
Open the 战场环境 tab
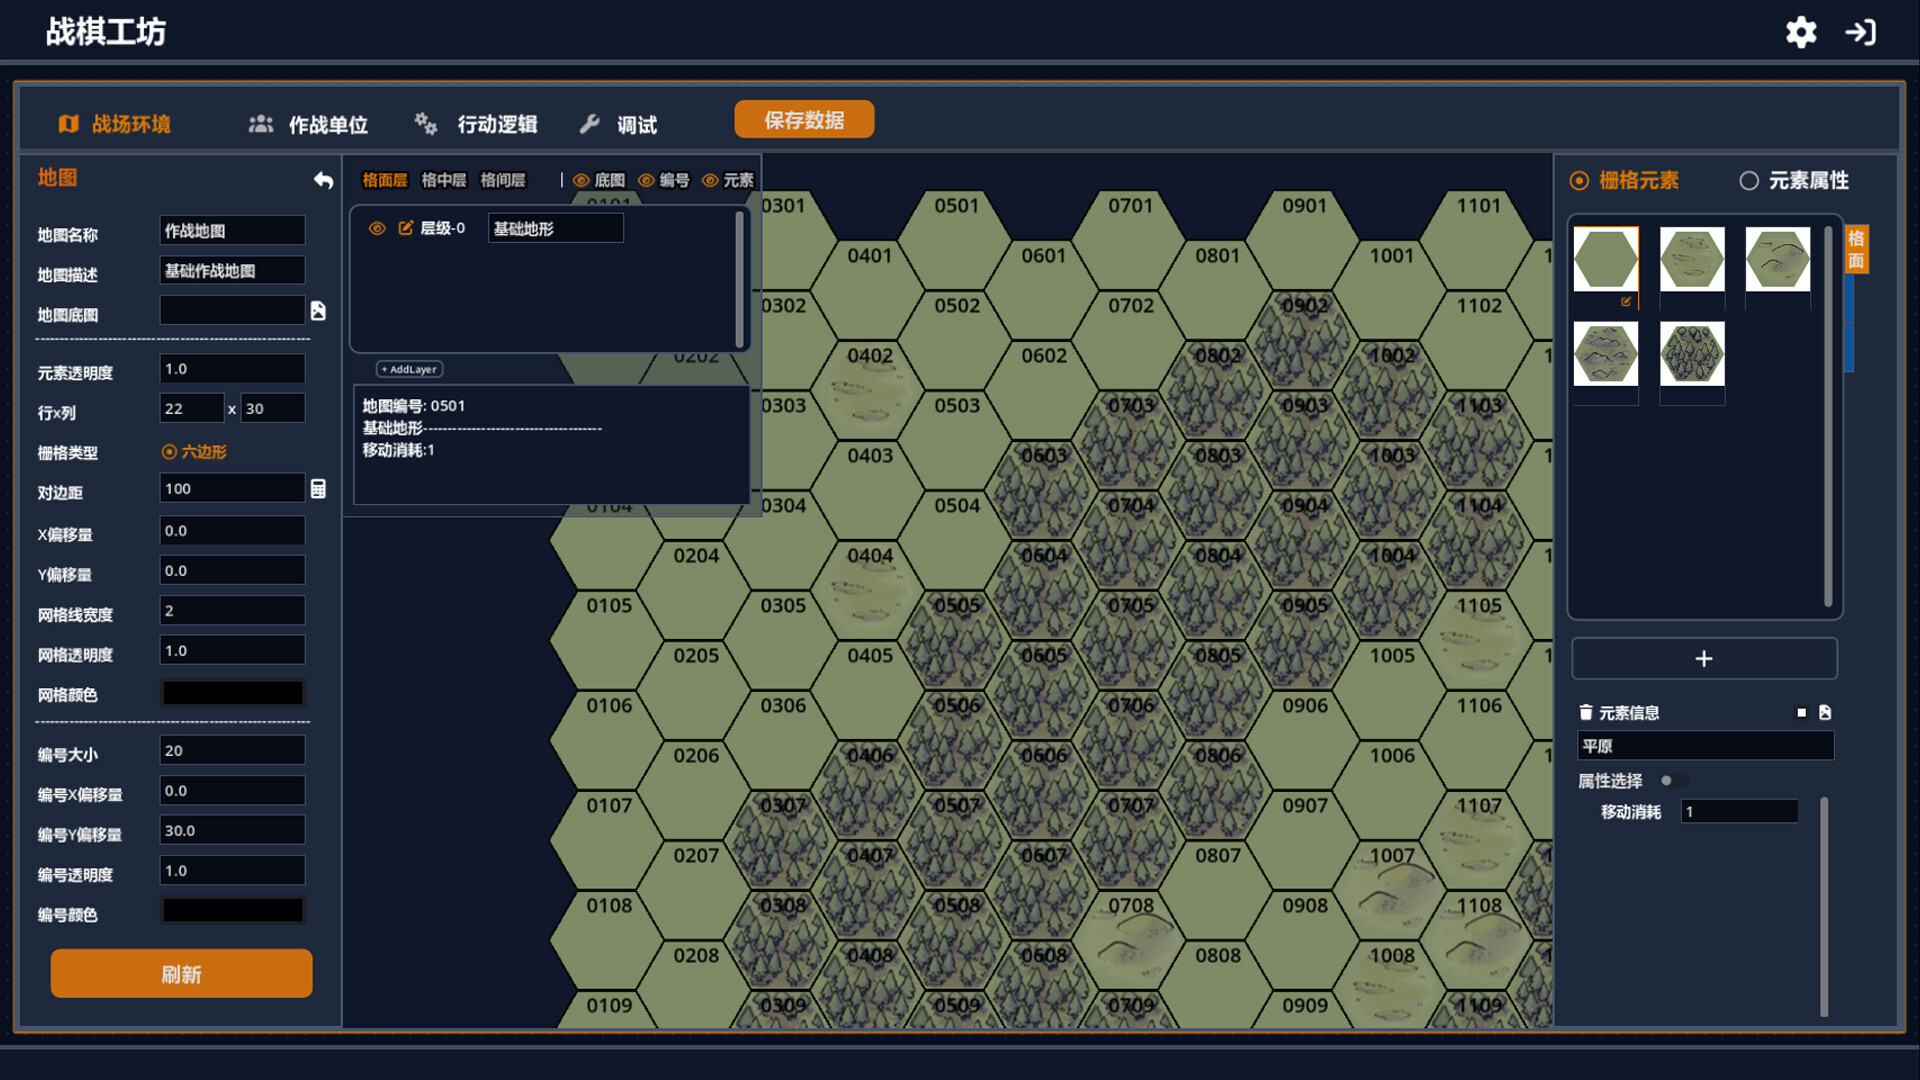pos(114,124)
